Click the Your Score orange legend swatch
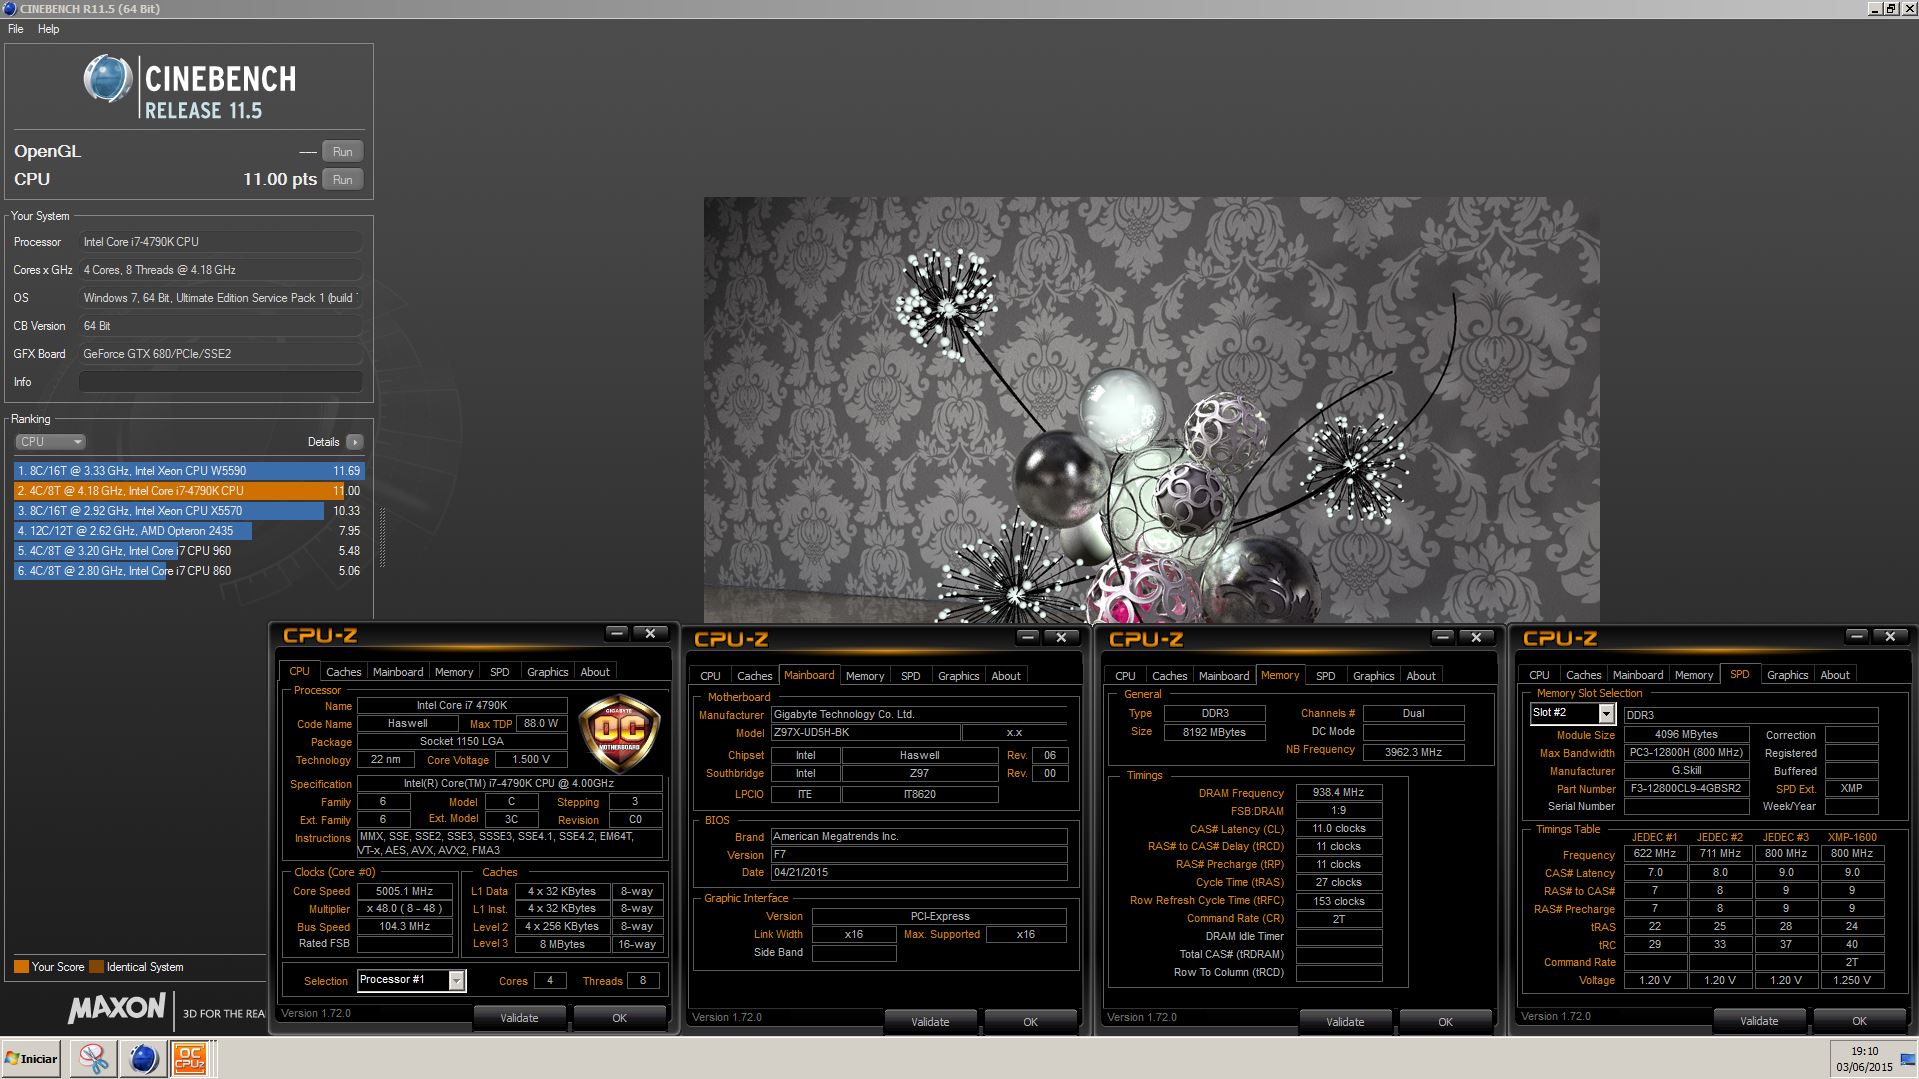1919x1079 pixels. 21,967
